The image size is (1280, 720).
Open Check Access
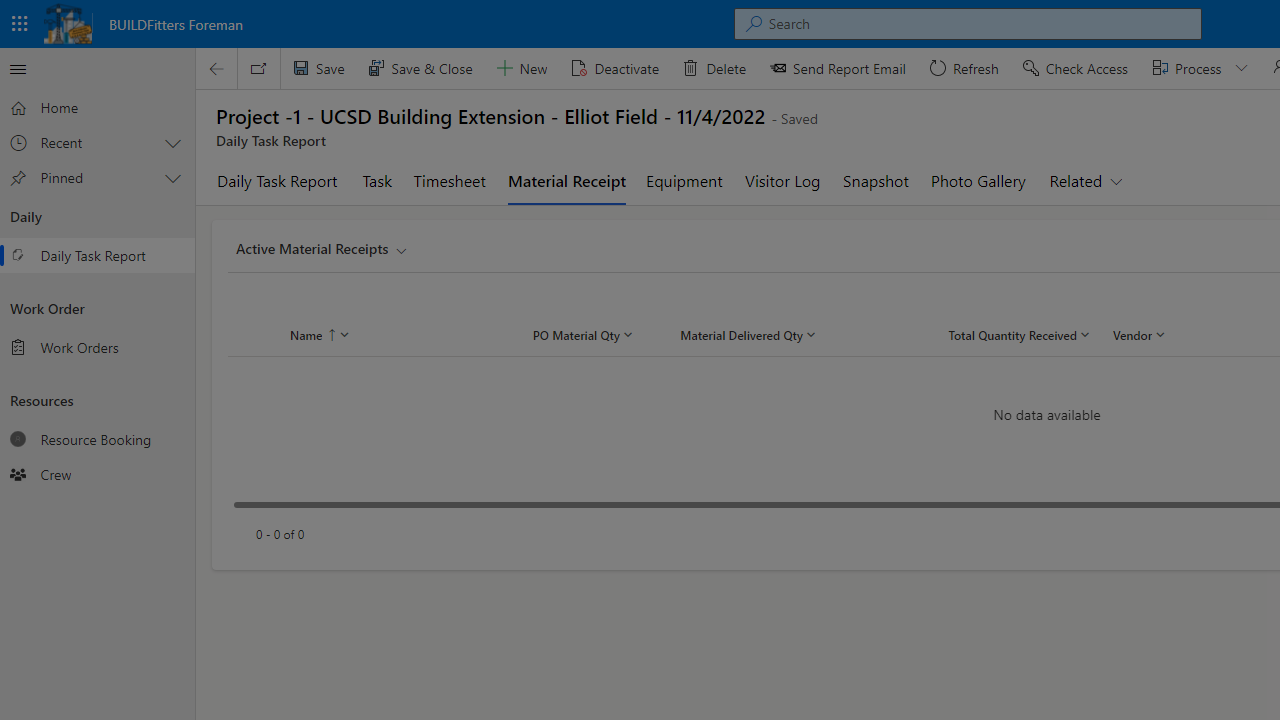pos(1075,69)
